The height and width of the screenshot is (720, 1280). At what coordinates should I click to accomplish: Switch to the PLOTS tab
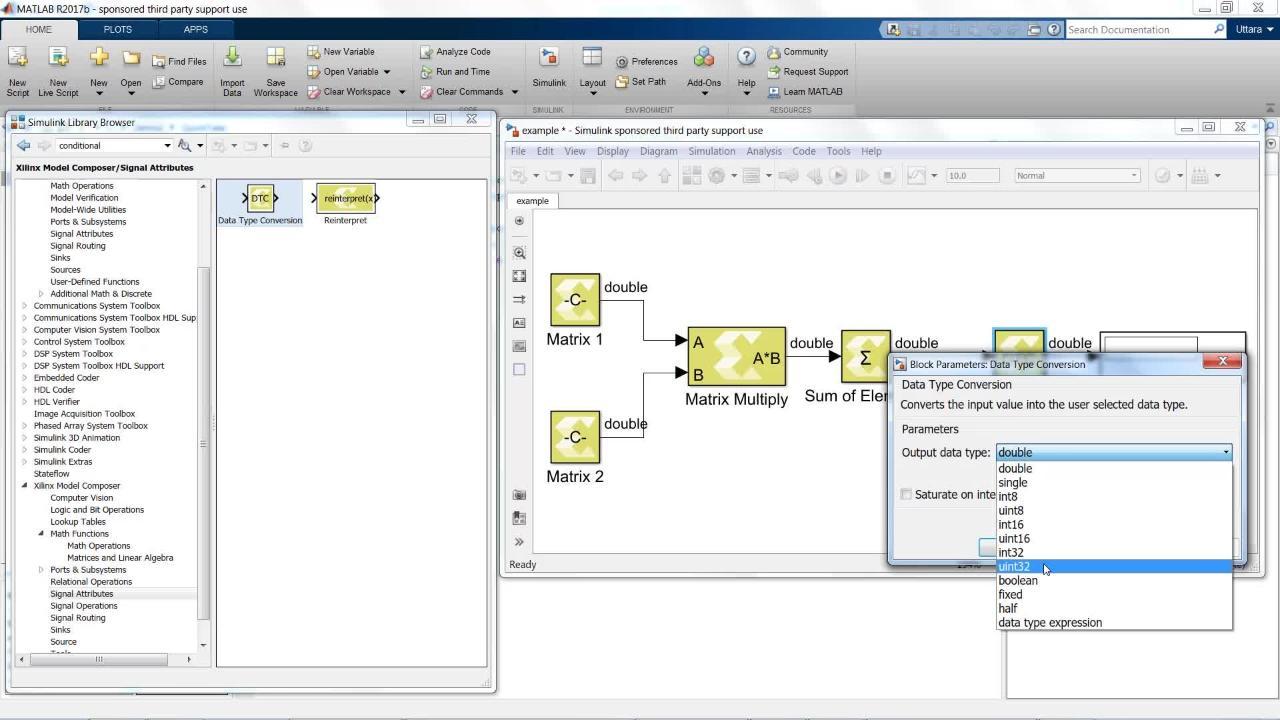coord(117,29)
